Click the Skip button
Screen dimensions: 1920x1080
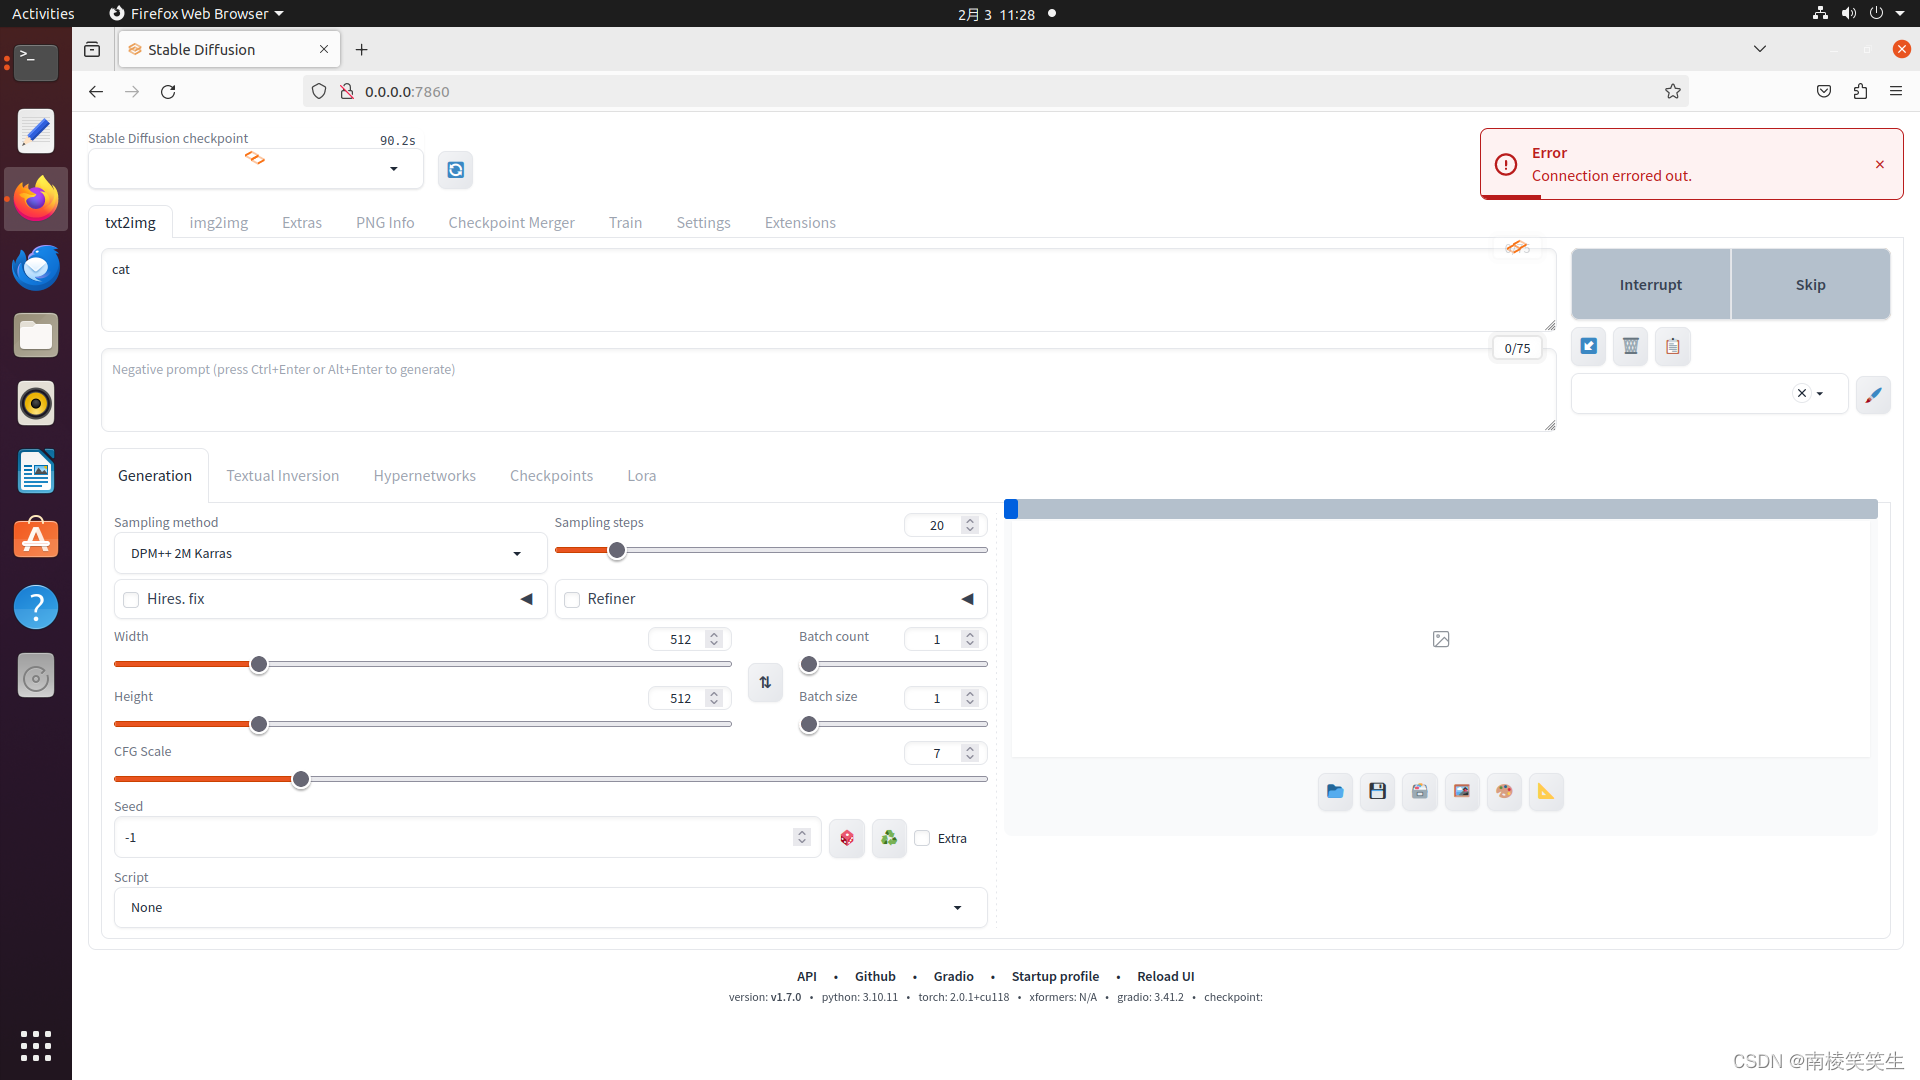1811,284
